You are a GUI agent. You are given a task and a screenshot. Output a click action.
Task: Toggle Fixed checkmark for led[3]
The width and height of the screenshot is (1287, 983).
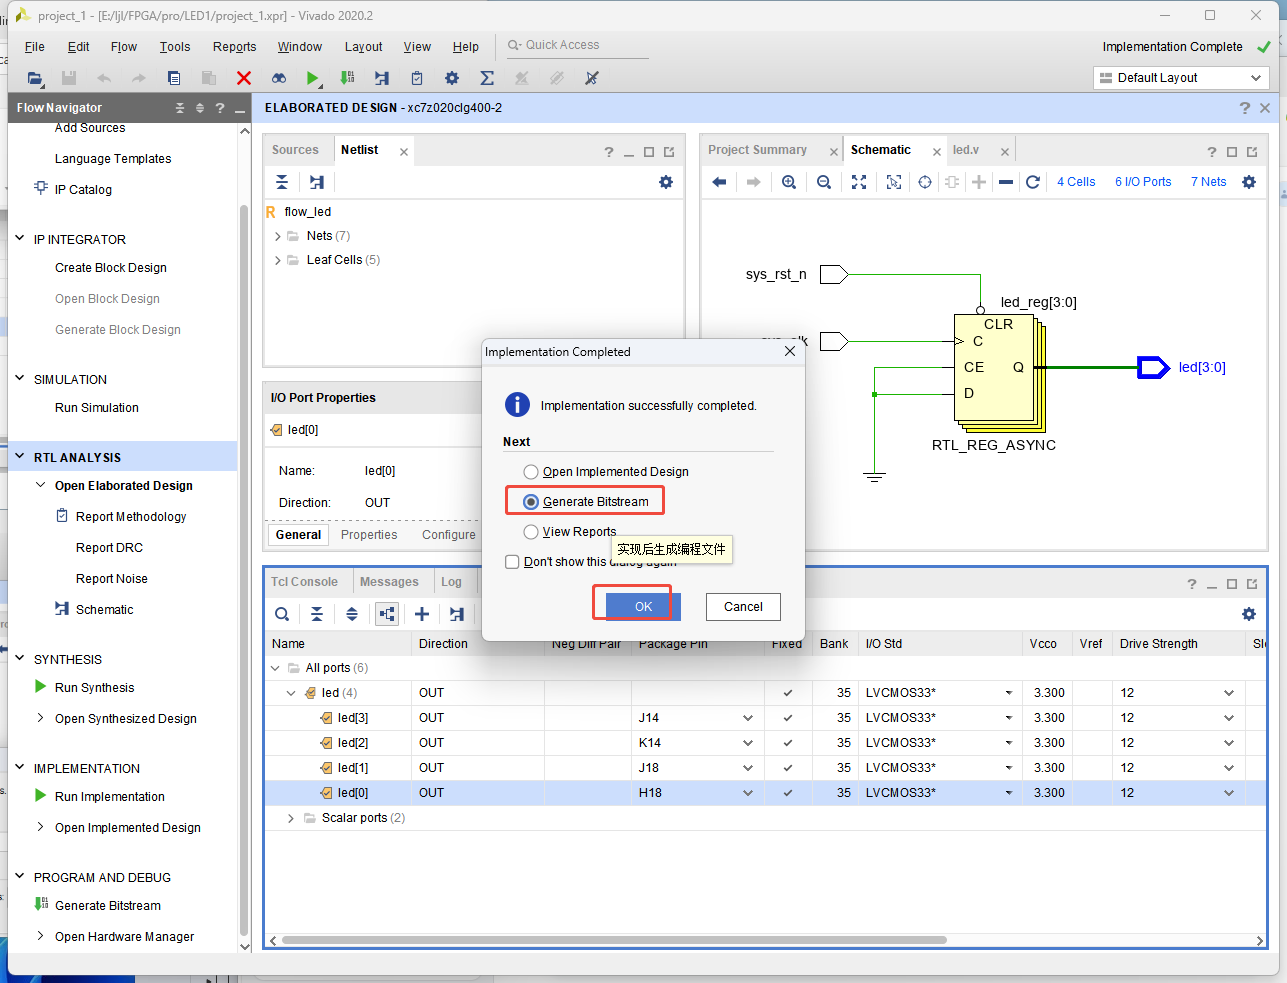[x=788, y=718]
